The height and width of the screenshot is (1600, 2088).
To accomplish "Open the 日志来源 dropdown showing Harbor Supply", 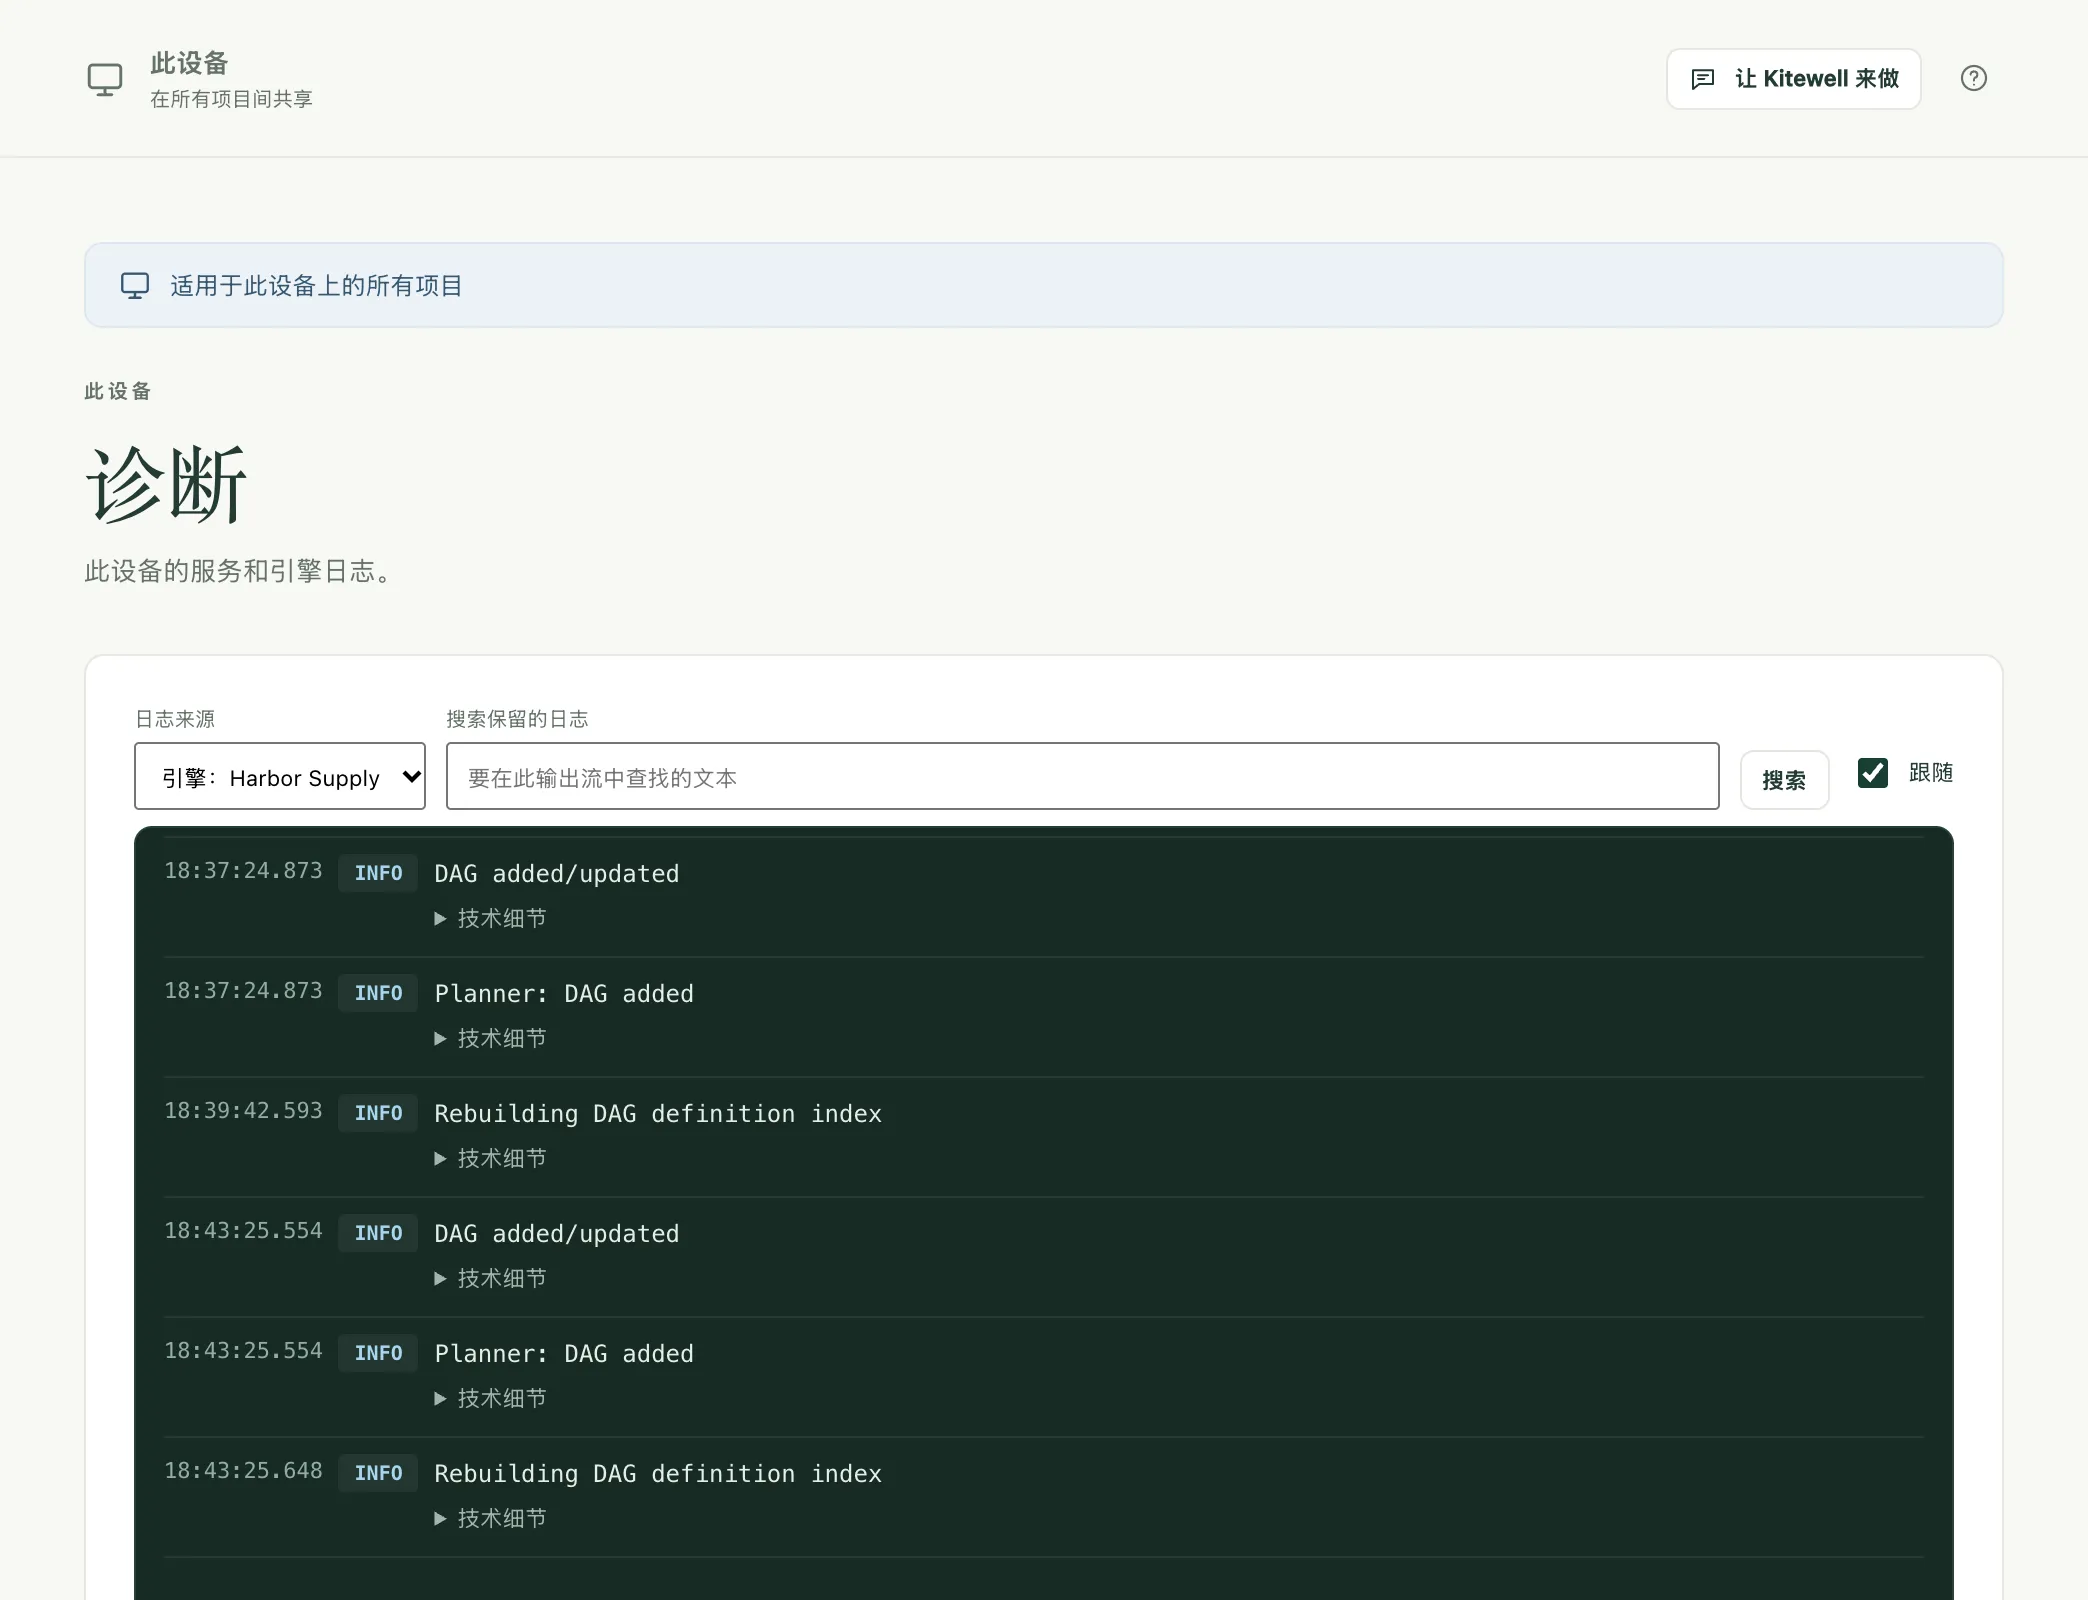I will pos(280,776).
